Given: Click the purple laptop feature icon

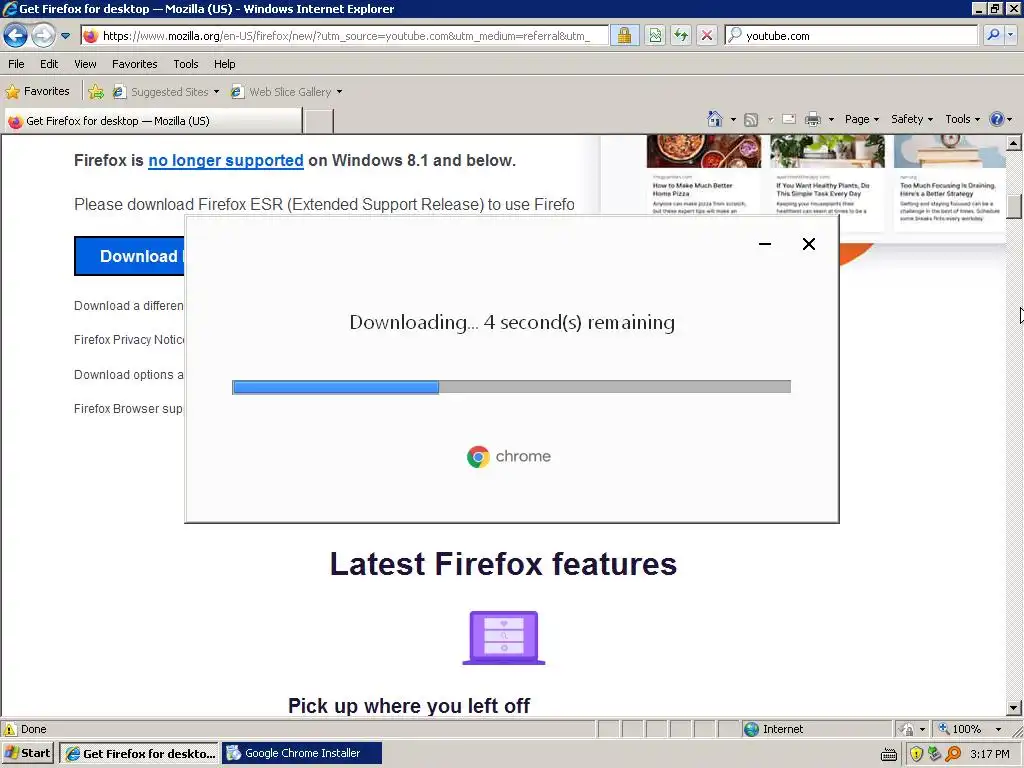Looking at the screenshot, I should (x=504, y=638).
